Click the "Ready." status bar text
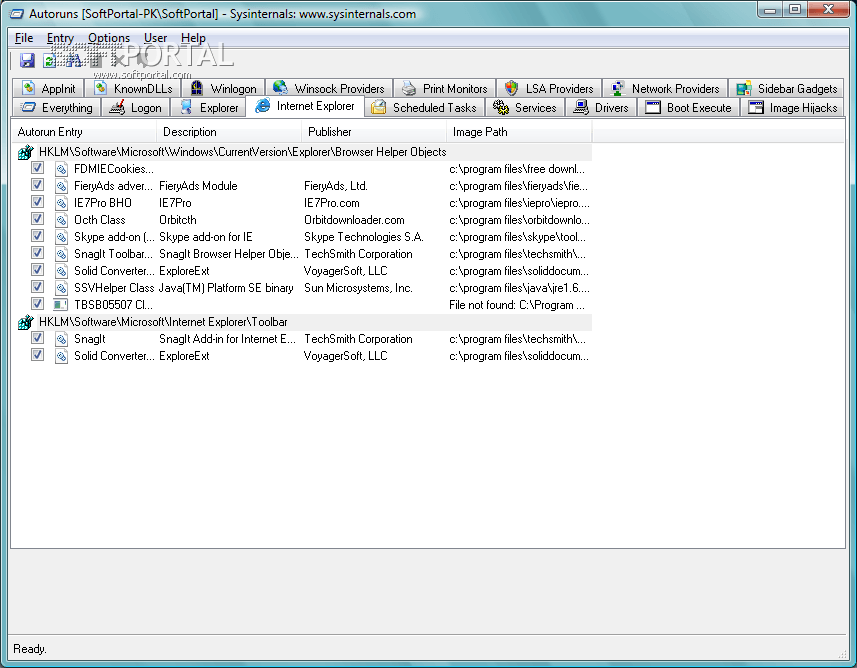The image size is (857, 668). pos(30,649)
